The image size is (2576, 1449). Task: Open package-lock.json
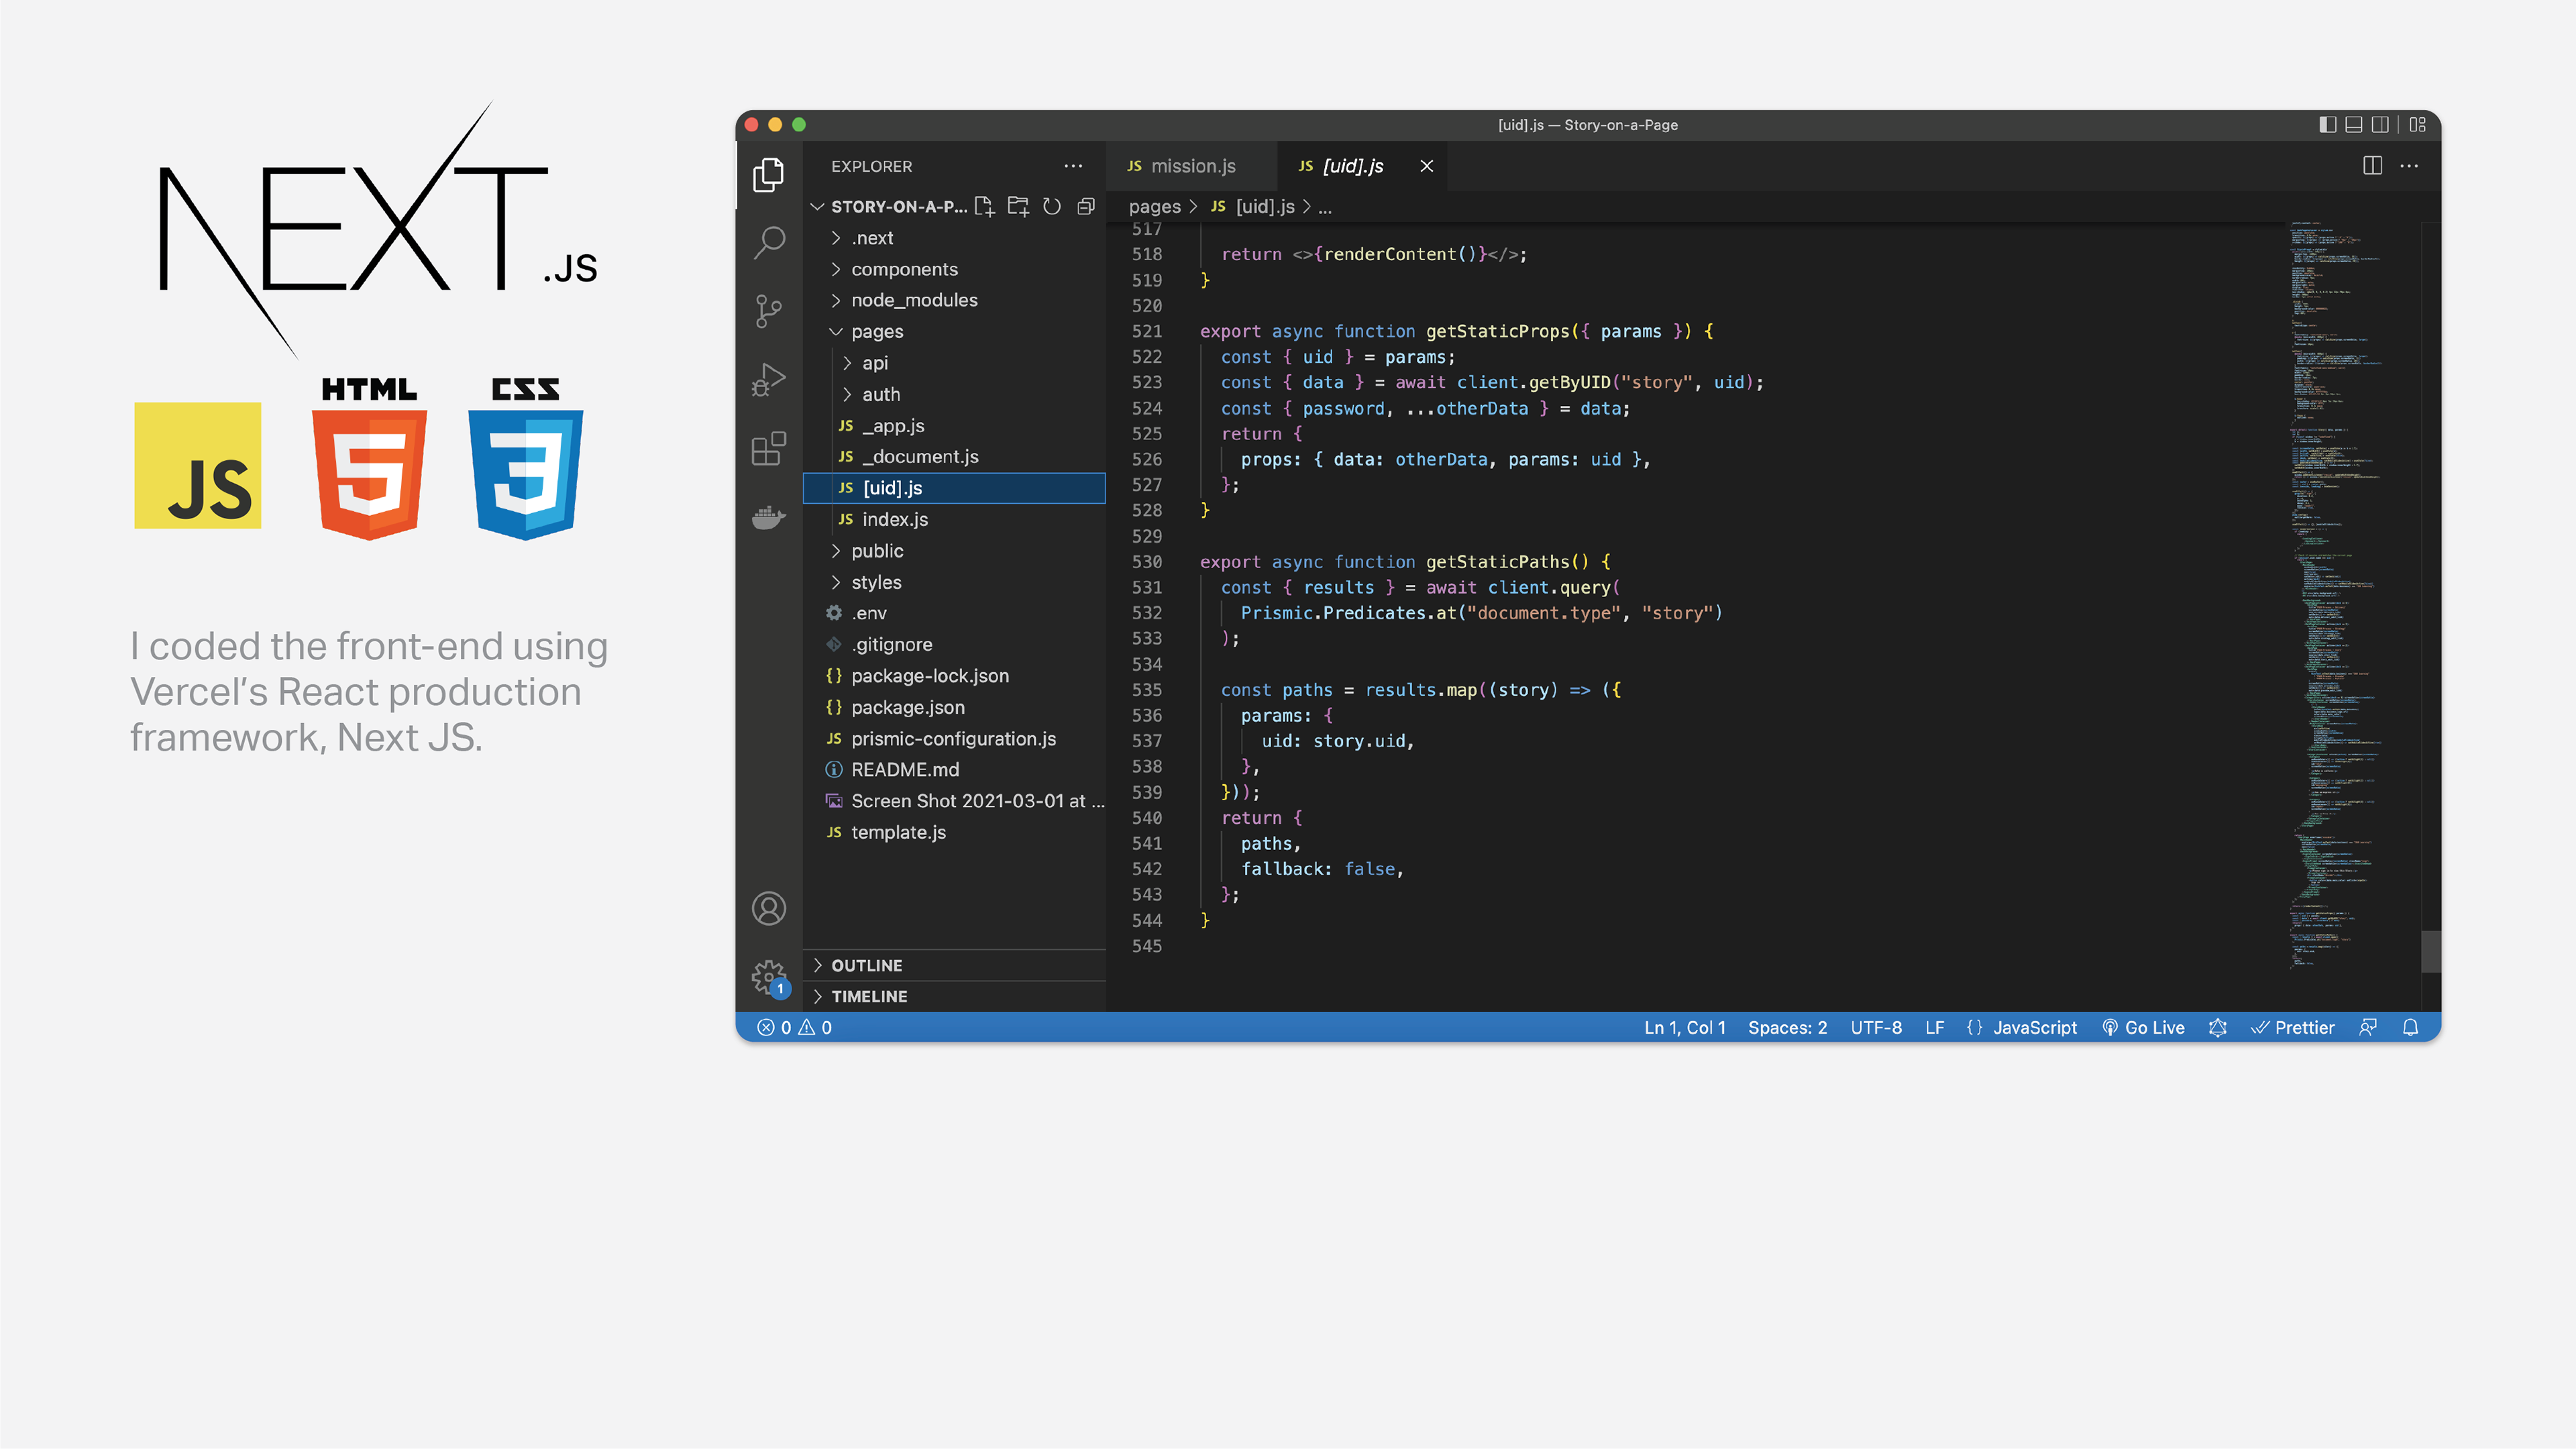coord(955,676)
